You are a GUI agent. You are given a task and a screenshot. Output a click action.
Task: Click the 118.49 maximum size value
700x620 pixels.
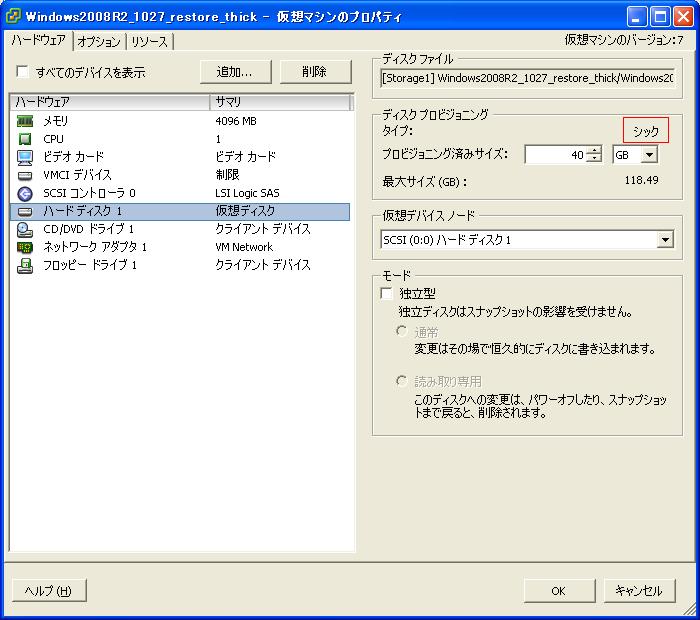(642, 180)
